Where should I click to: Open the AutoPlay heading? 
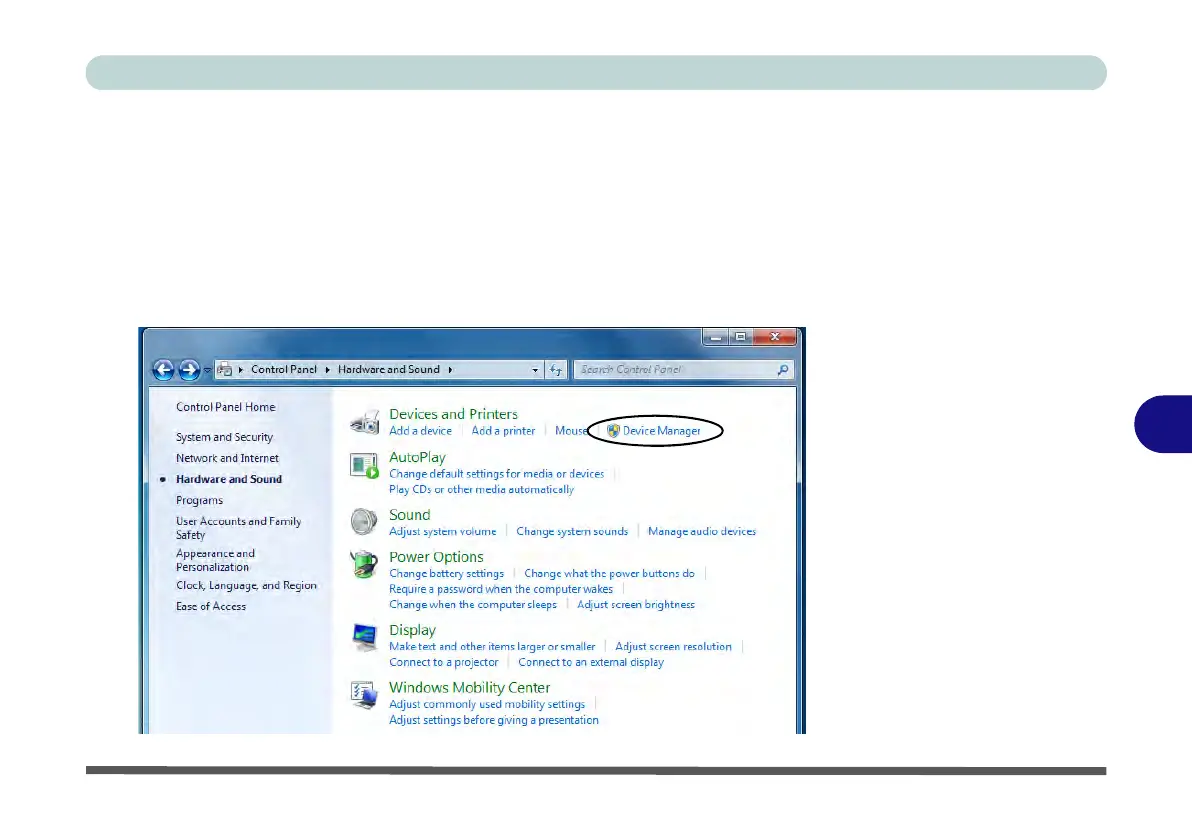[417, 457]
